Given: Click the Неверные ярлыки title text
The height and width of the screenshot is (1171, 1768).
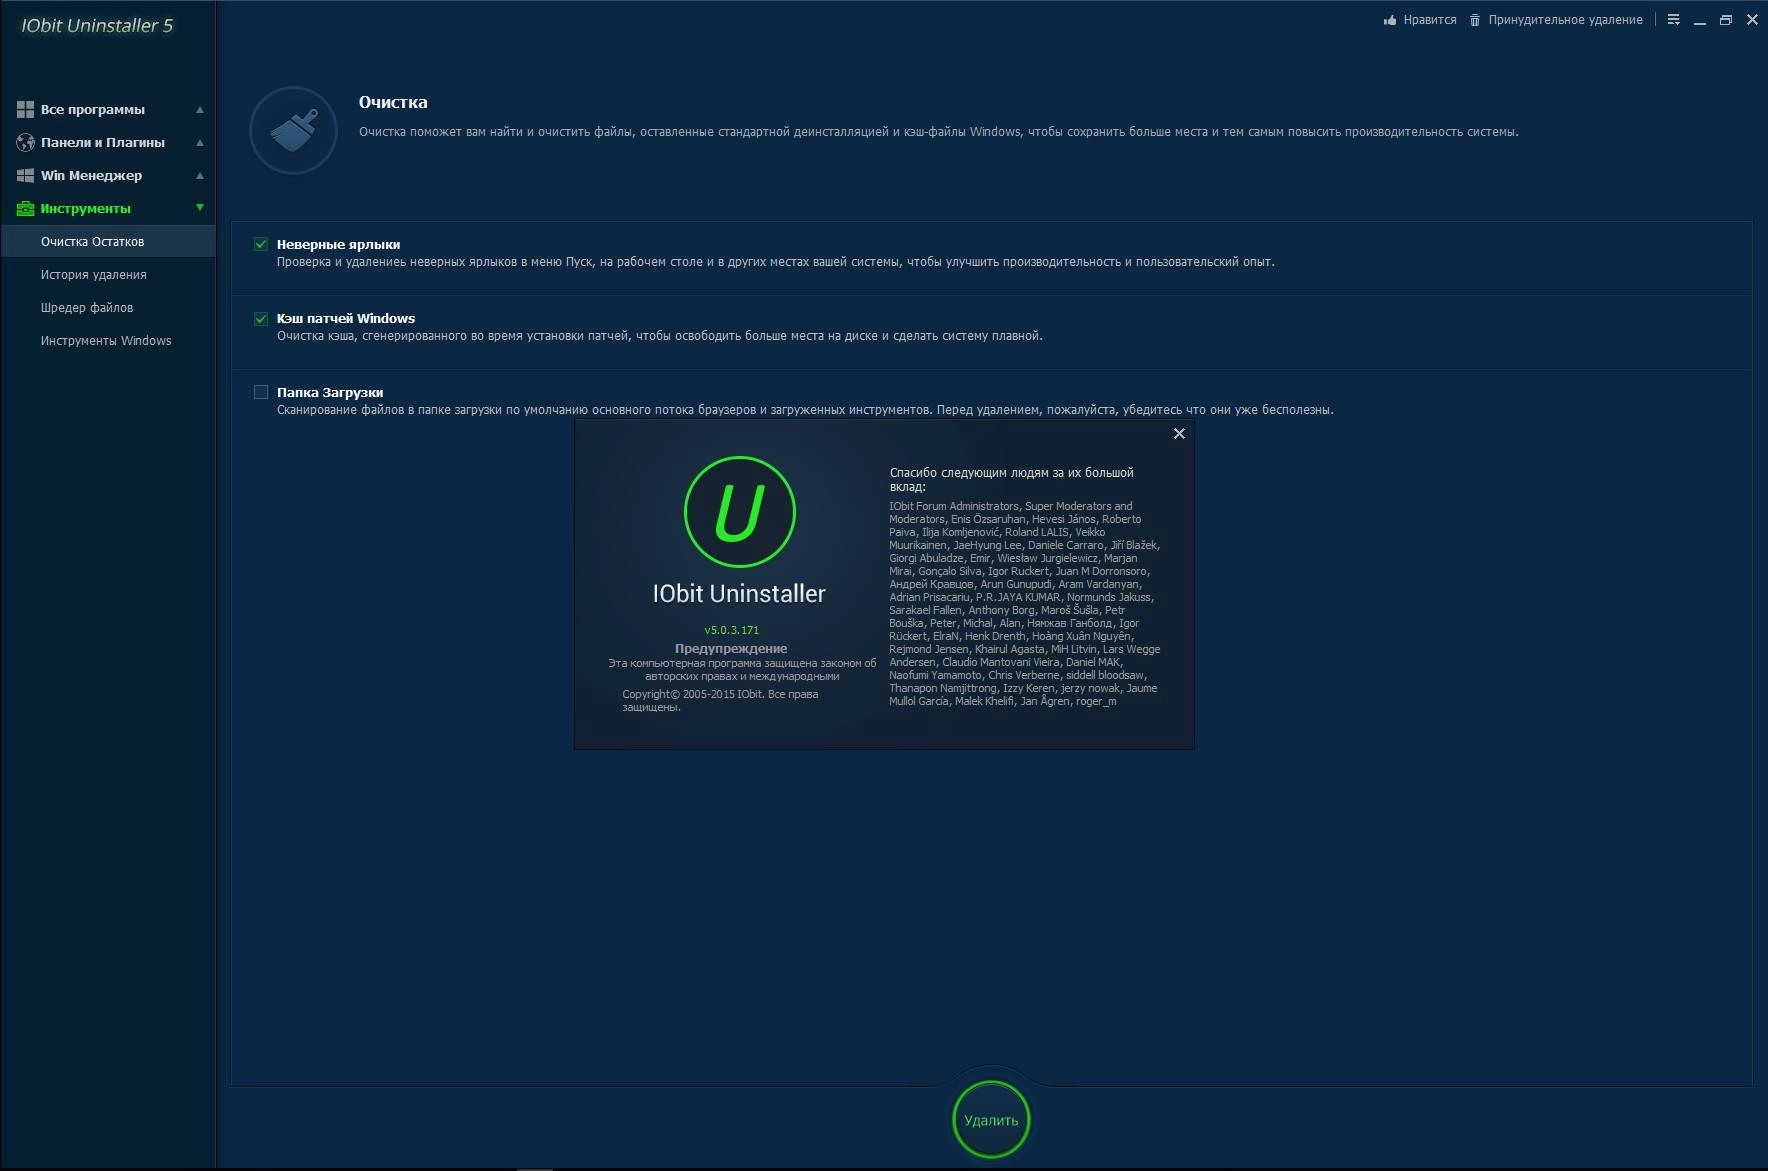Looking at the screenshot, I should click(338, 244).
